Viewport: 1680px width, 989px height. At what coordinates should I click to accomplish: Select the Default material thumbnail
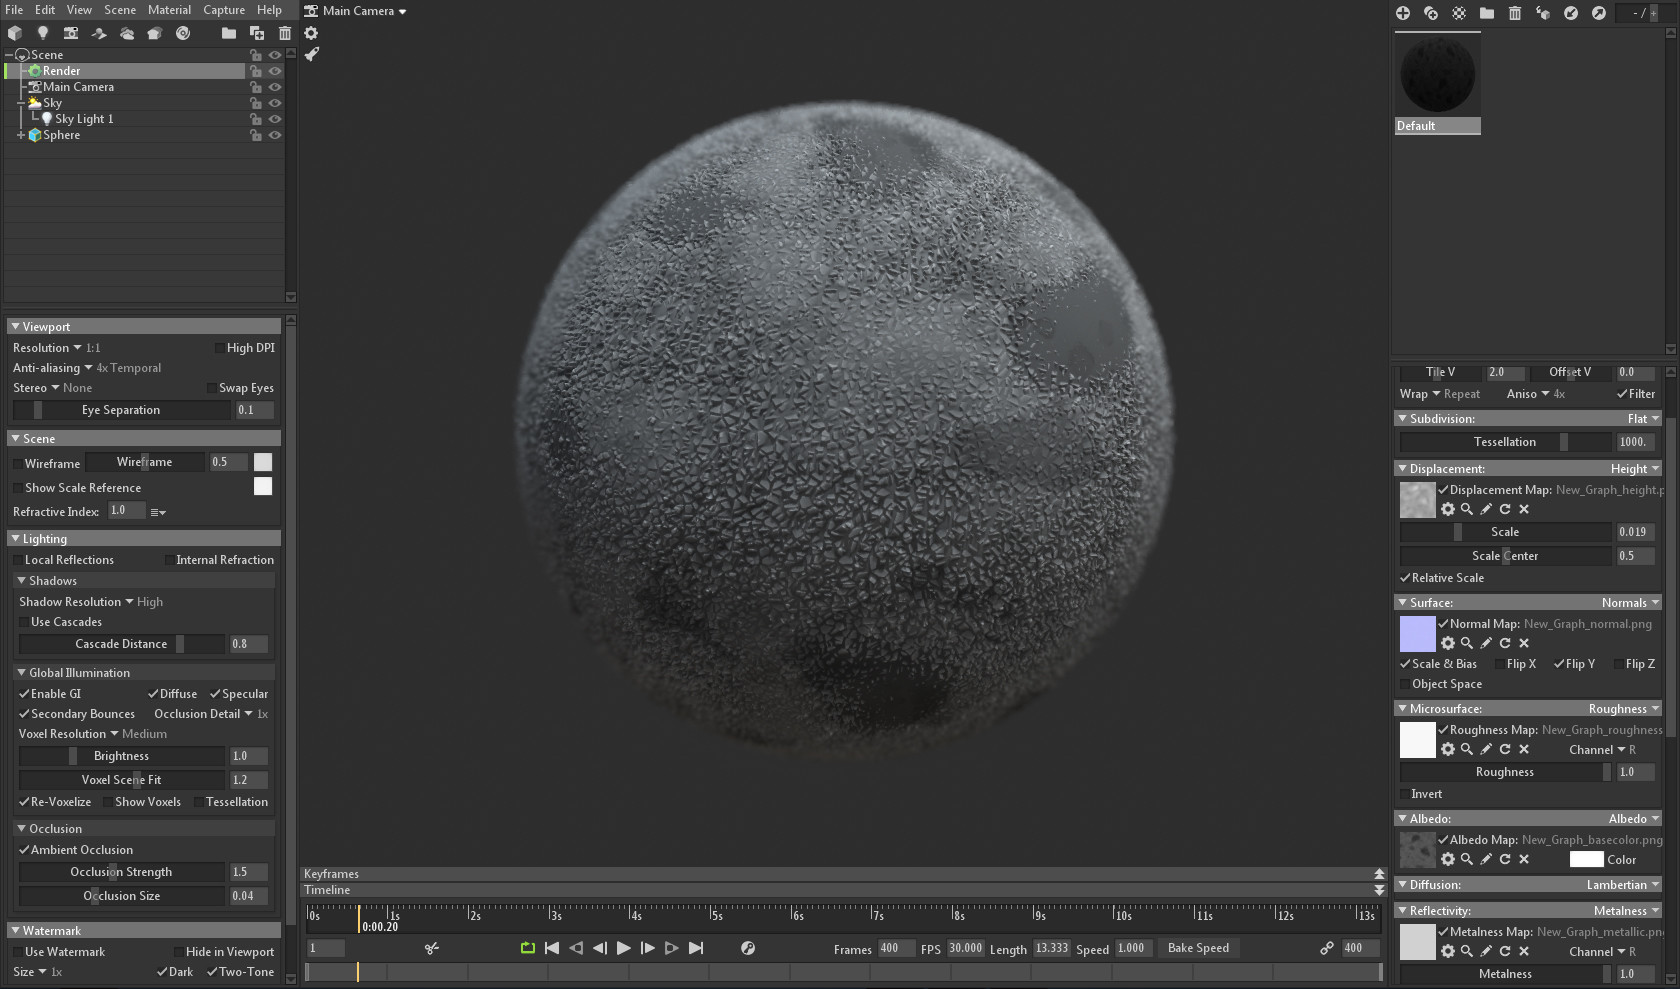(1437, 75)
